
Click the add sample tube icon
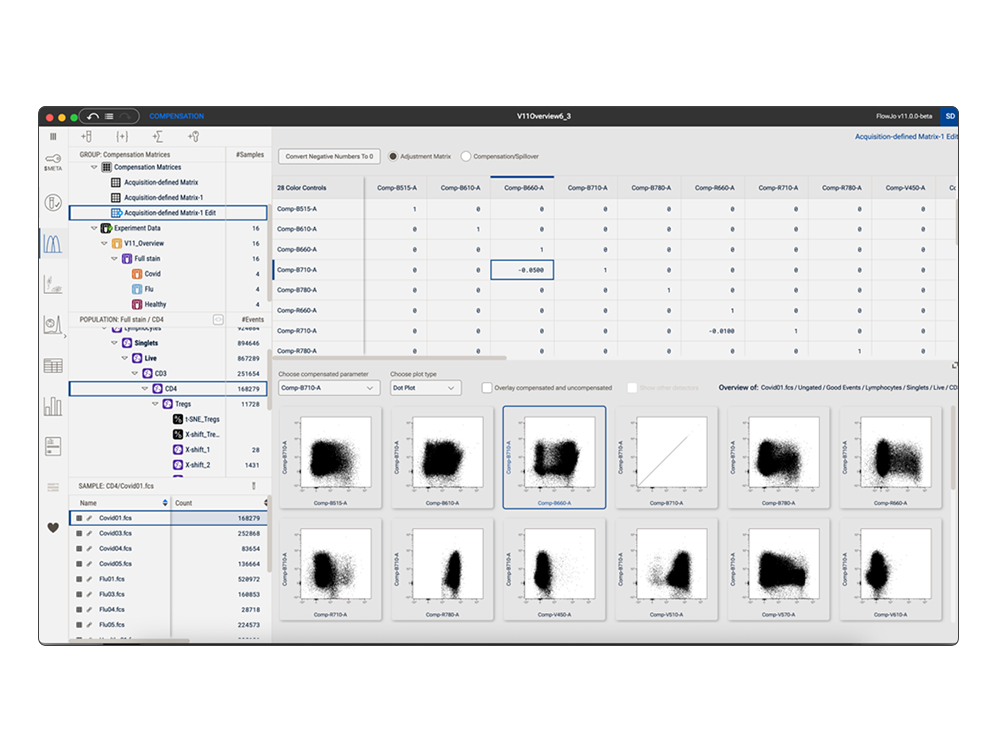[87, 136]
